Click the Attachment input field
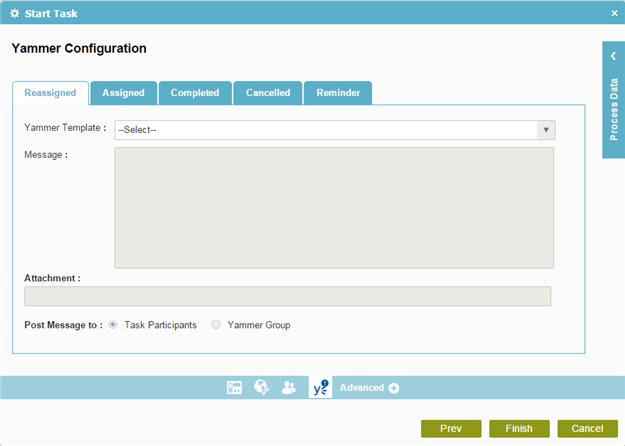The height and width of the screenshot is (446, 625). point(287,296)
